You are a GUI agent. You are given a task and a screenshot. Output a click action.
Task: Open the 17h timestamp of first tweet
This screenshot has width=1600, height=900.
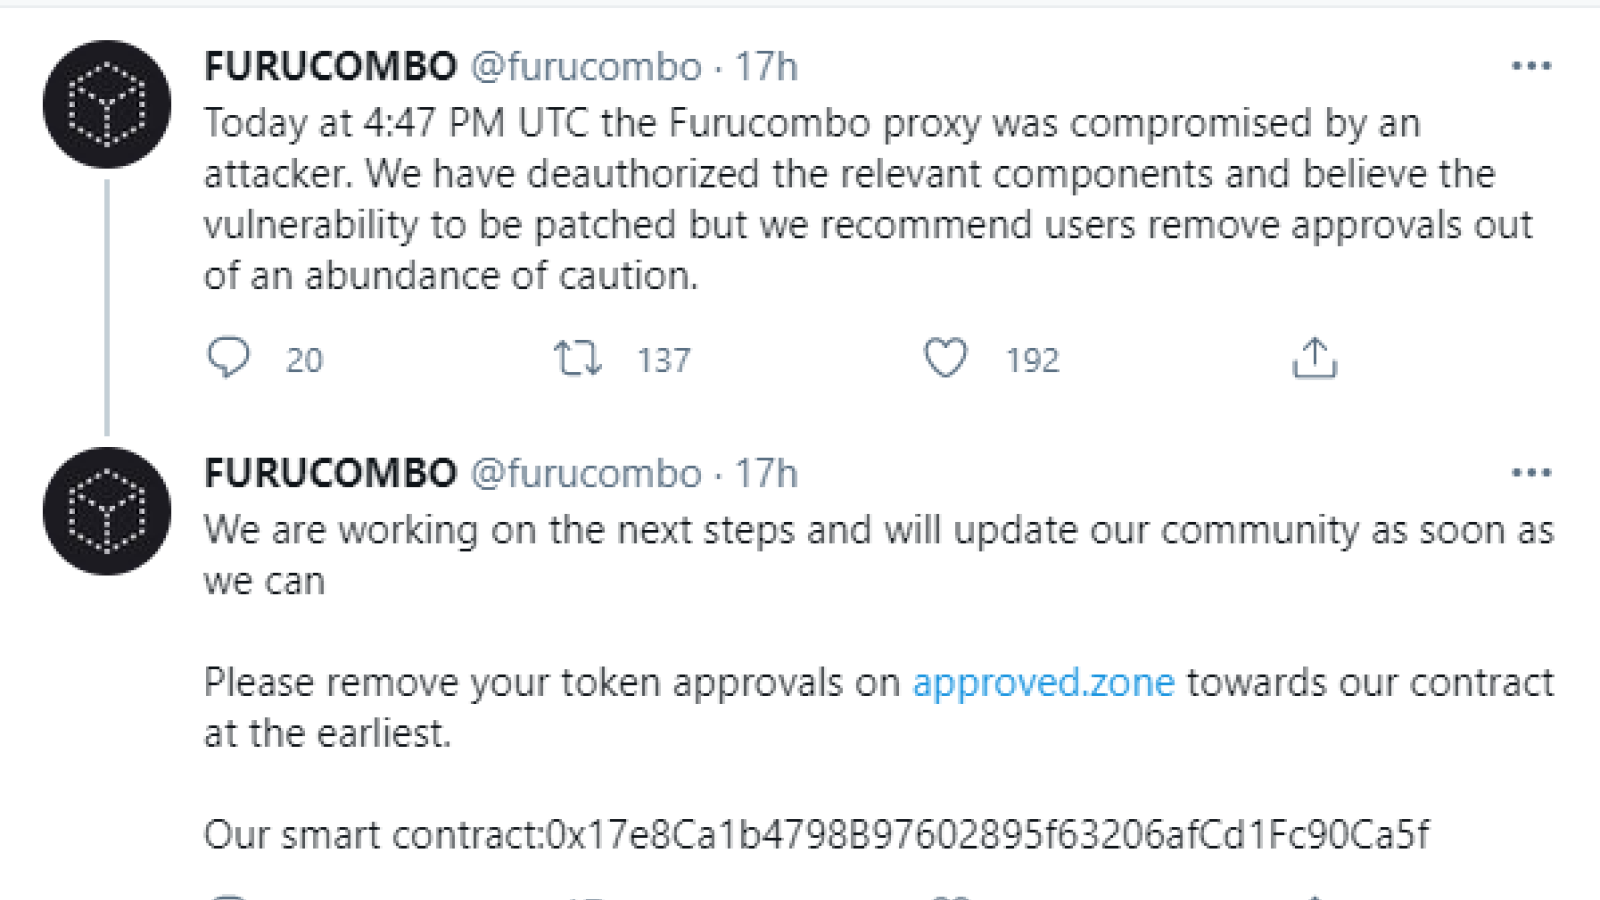pos(766,67)
